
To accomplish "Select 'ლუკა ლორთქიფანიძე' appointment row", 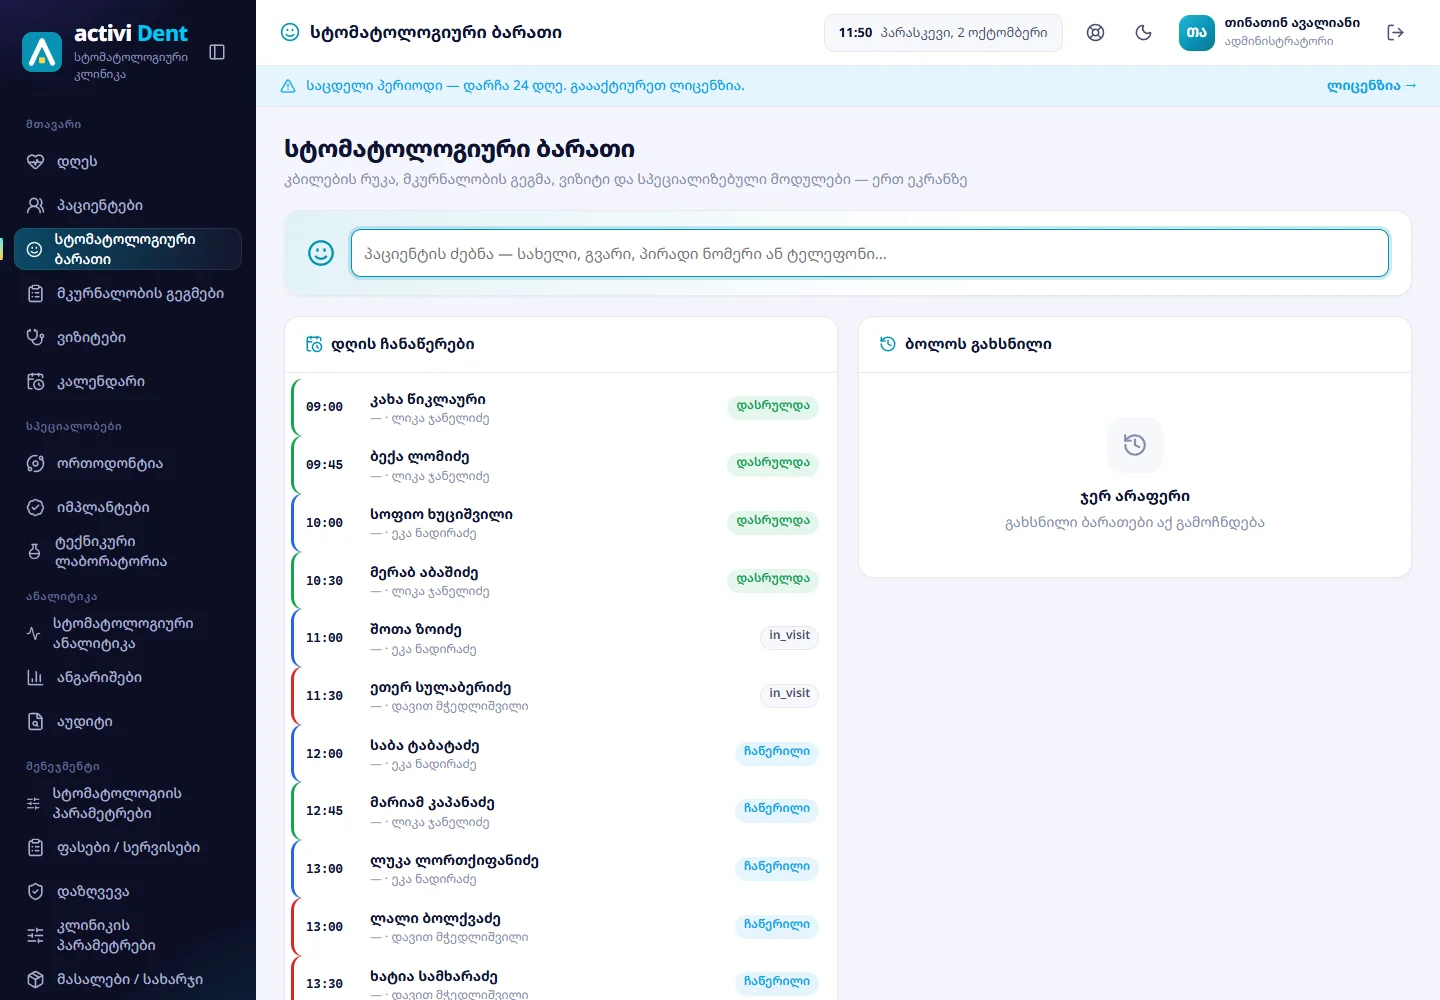I will point(560,869).
